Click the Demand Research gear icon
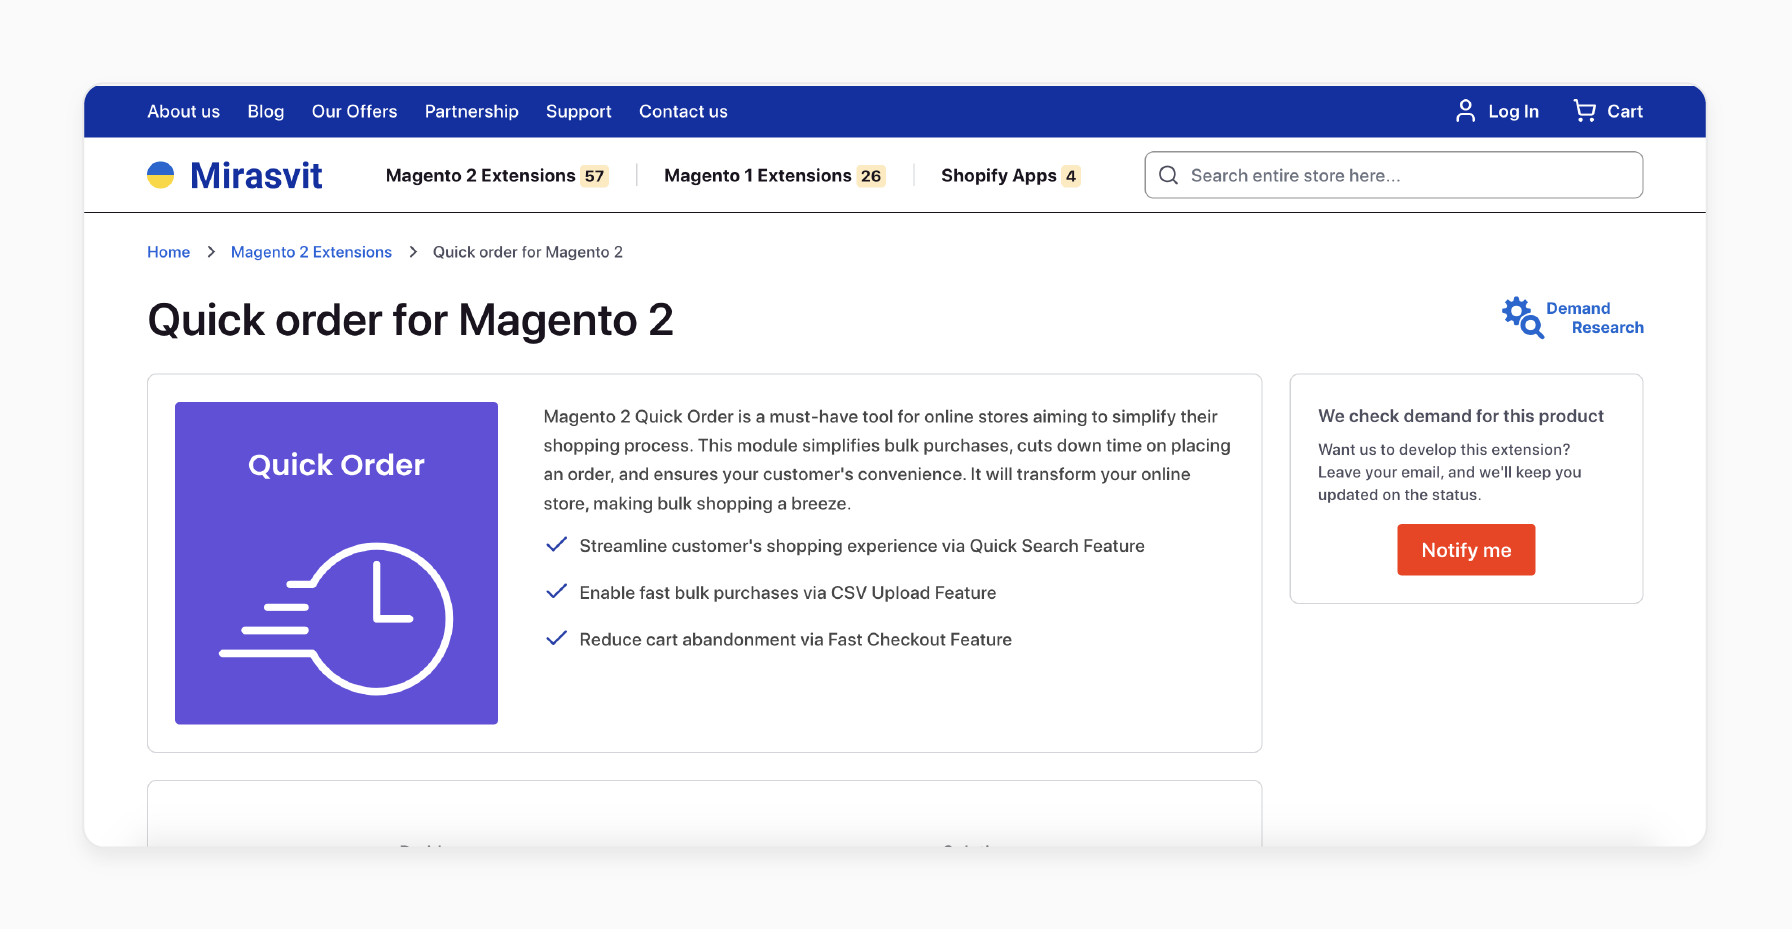This screenshot has width=1792, height=930. [x=1523, y=317]
